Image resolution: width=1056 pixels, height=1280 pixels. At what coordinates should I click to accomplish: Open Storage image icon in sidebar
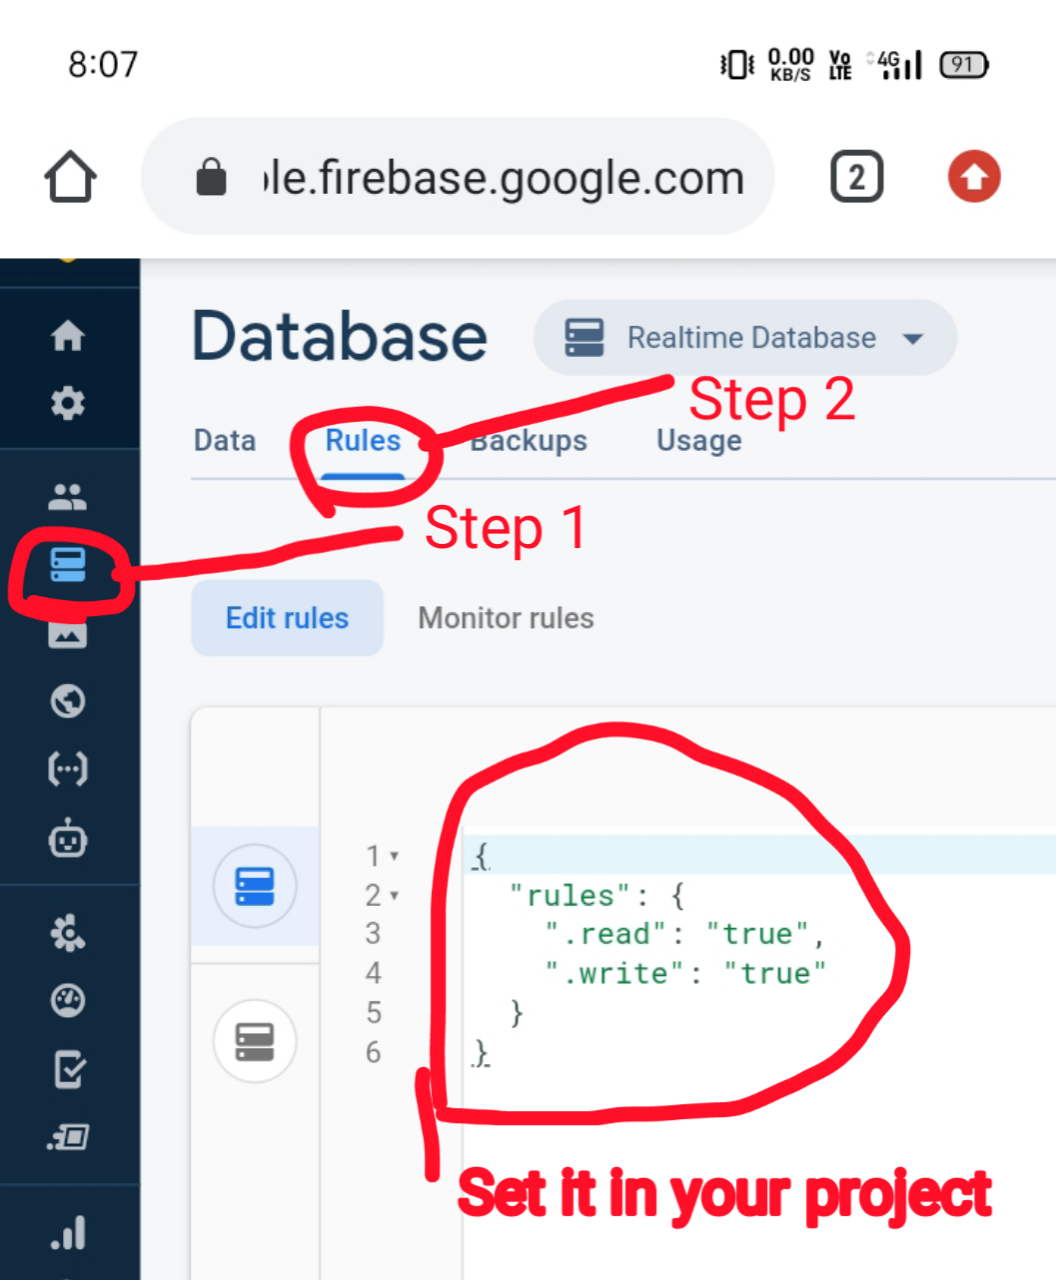click(68, 633)
